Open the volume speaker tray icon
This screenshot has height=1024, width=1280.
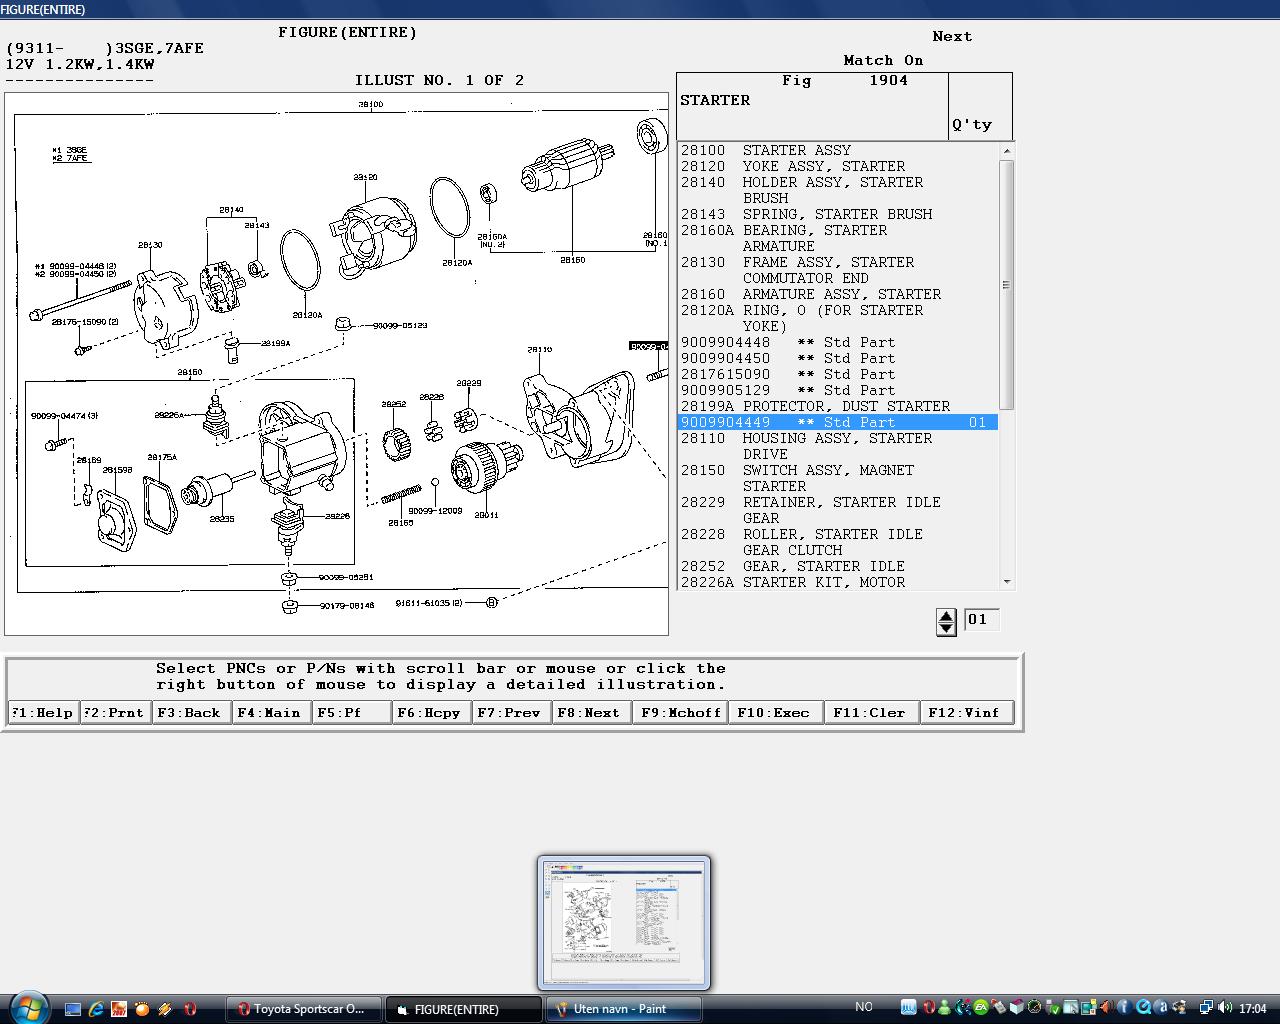[1225, 1008]
